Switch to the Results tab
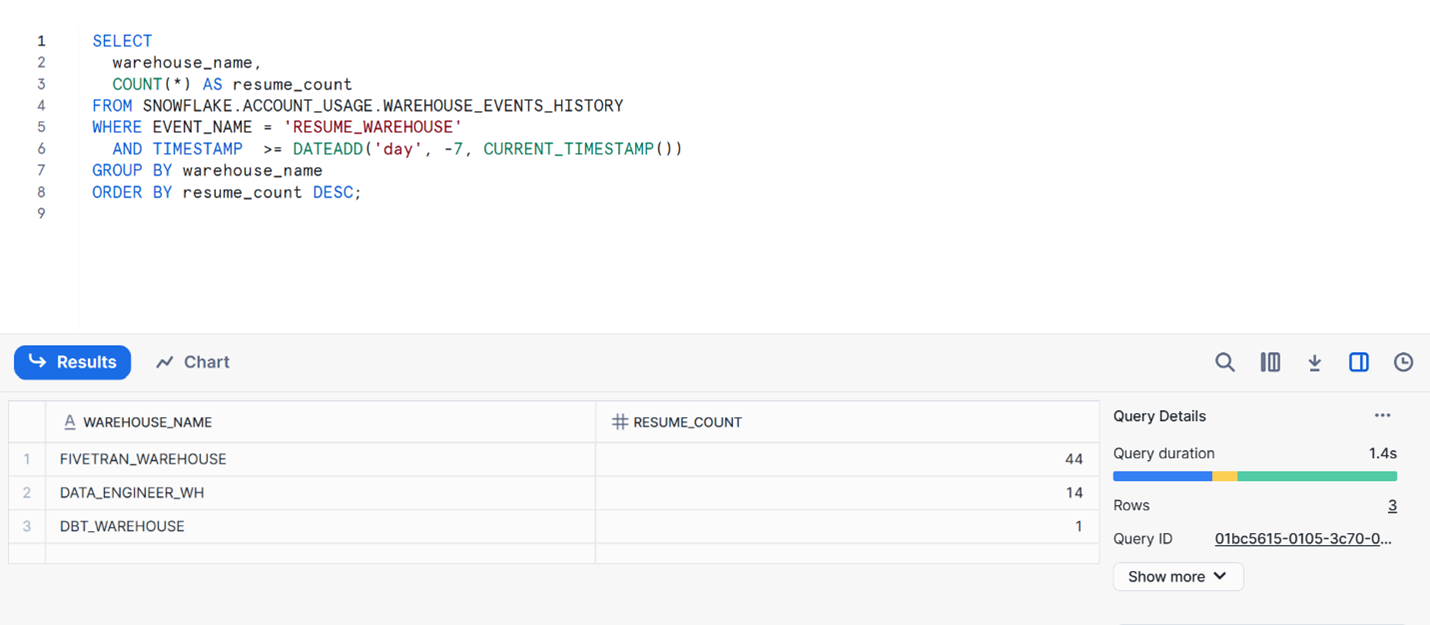 click(72, 362)
